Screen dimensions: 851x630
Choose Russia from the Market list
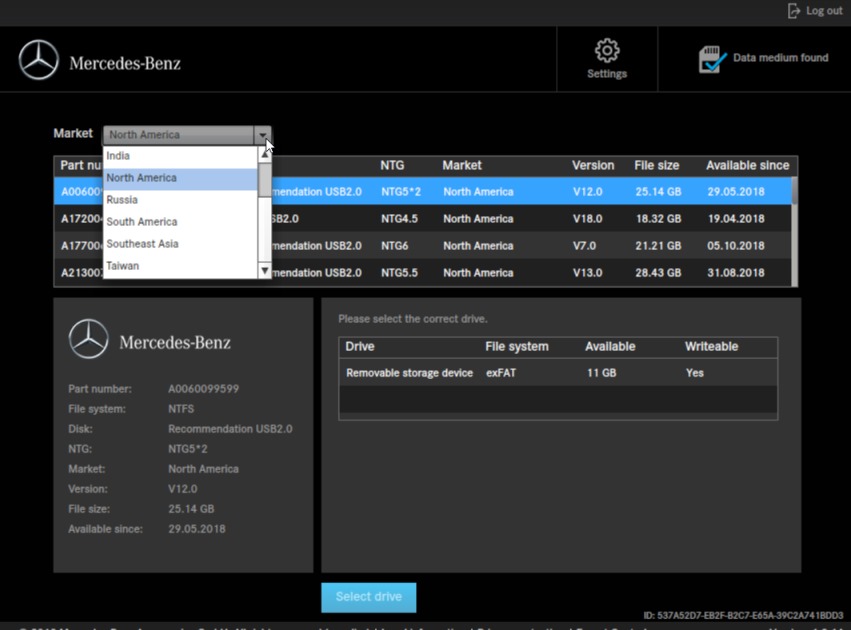(x=180, y=200)
